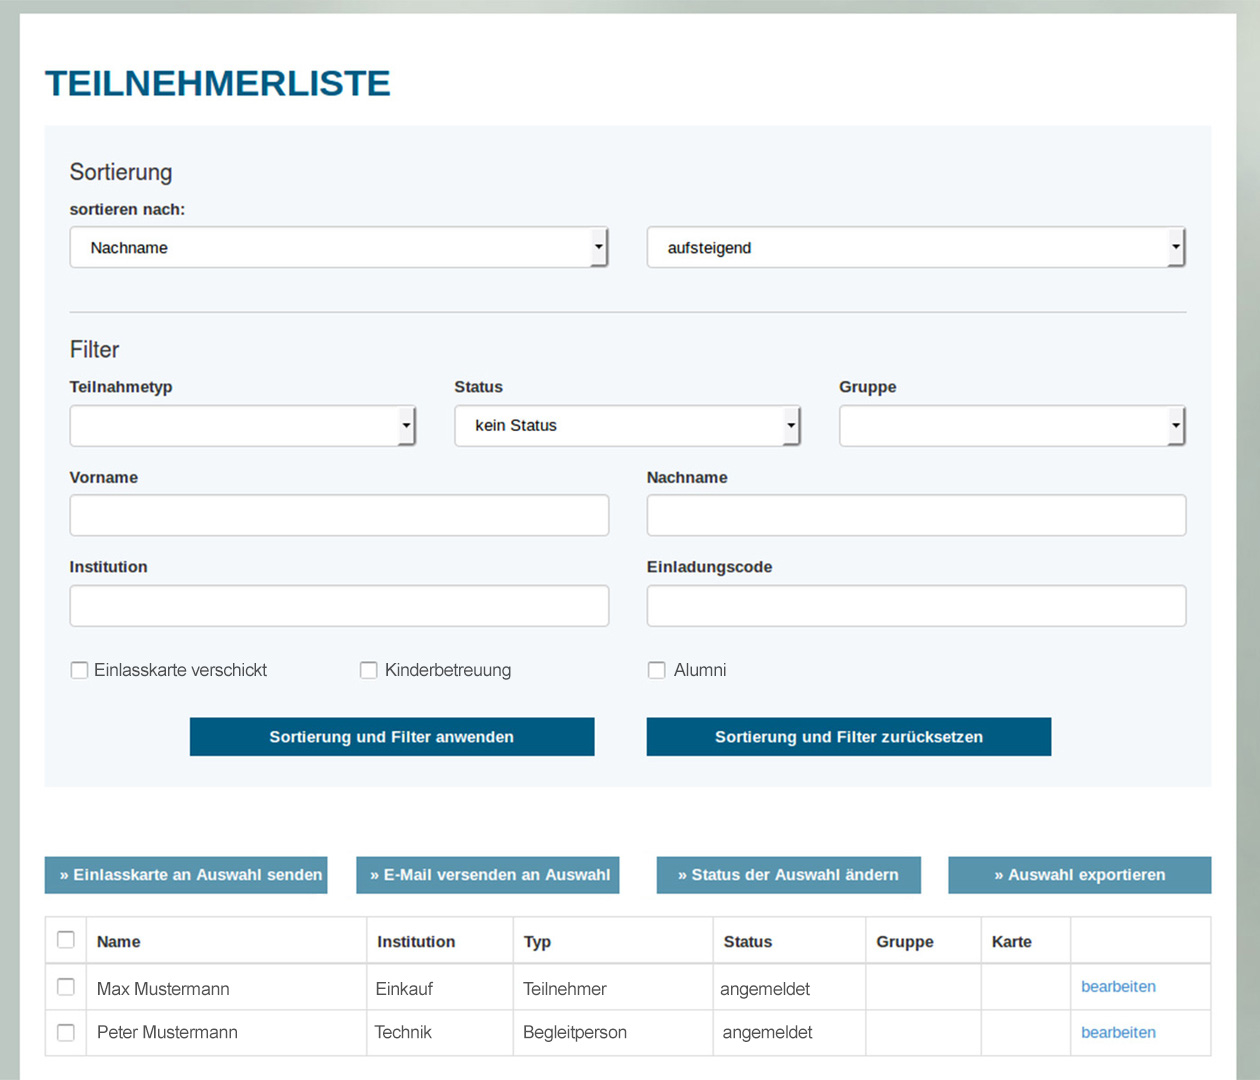
Task: Click 'Auswahl exportieren' button
Action: [1080, 875]
